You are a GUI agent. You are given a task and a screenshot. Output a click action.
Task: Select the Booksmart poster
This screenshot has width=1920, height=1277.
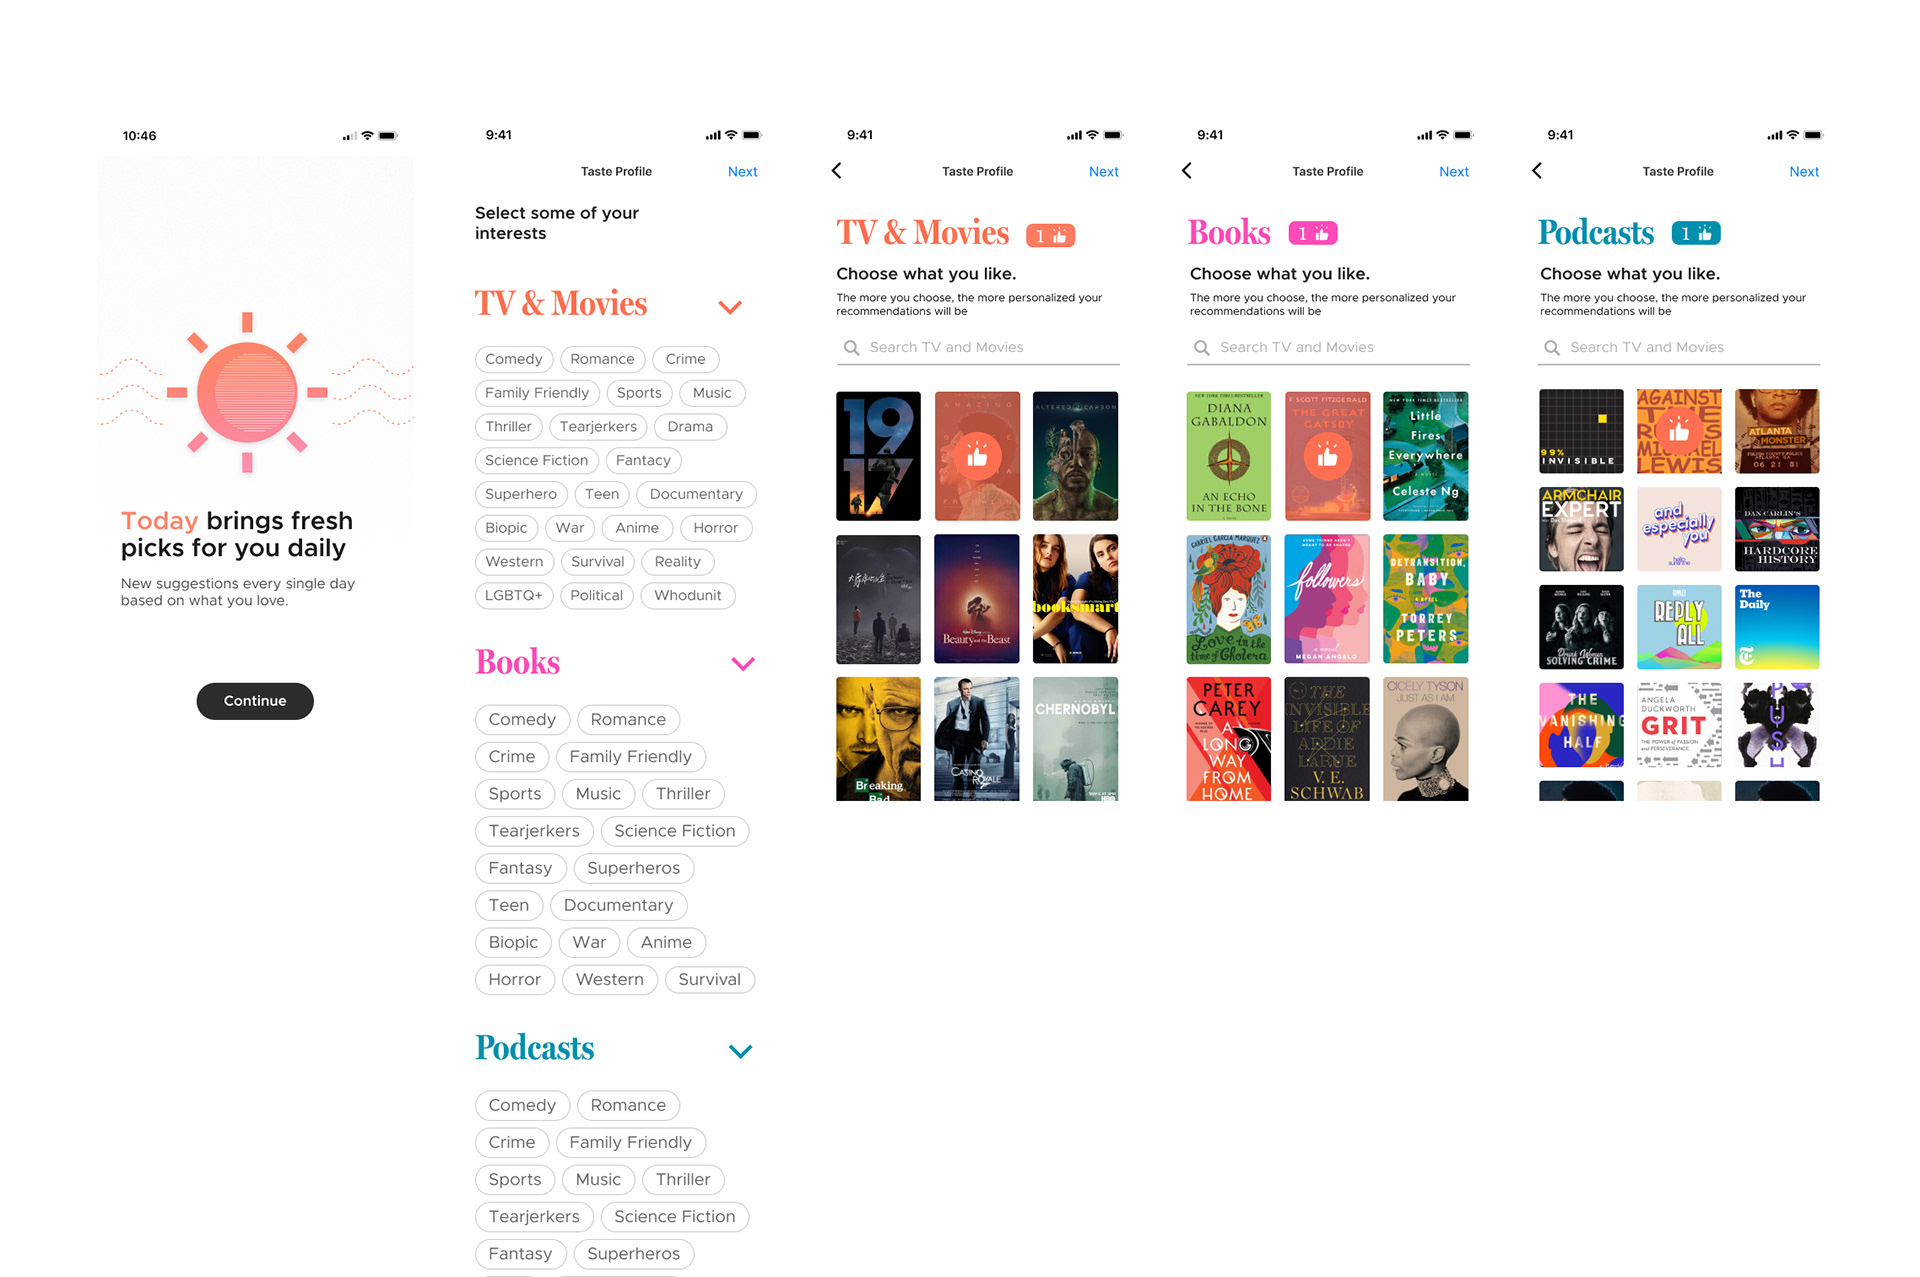pyautogui.click(x=1075, y=599)
